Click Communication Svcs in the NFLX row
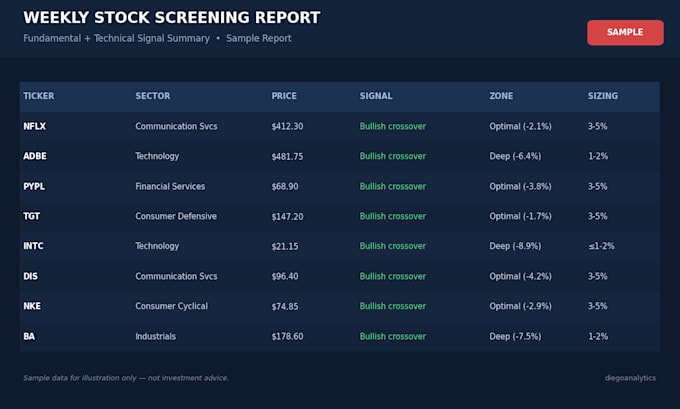Image resolution: width=680 pixels, height=409 pixels. coord(177,126)
